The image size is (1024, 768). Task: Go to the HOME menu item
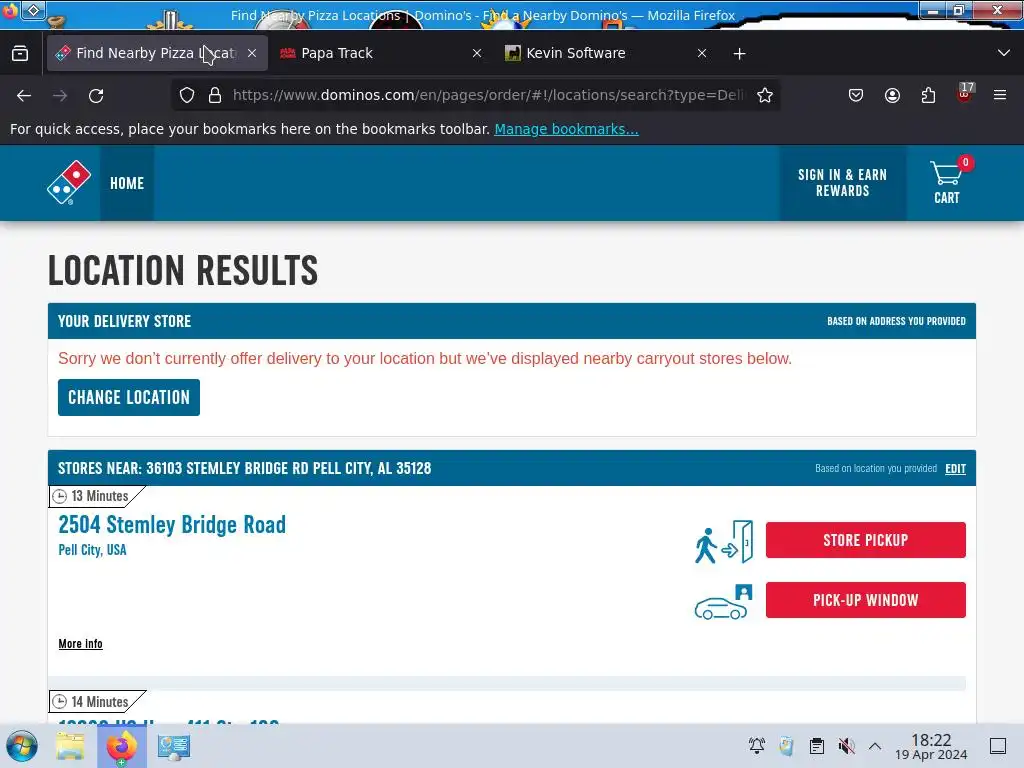[x=127, y=183]
